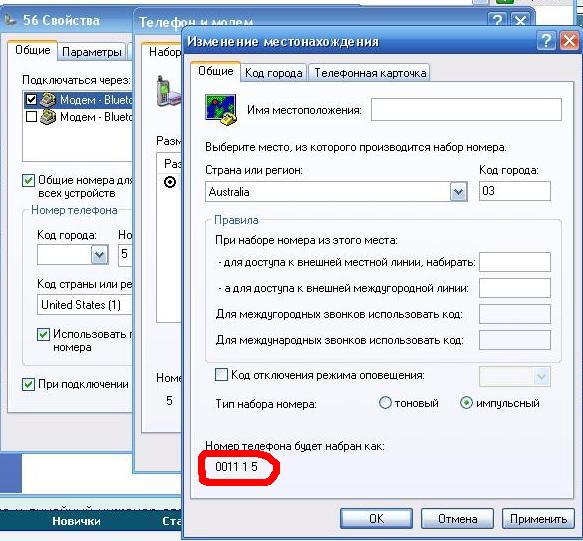Open United States country code combo box
This screenshot has height=541, width=583.
[85, 305]
